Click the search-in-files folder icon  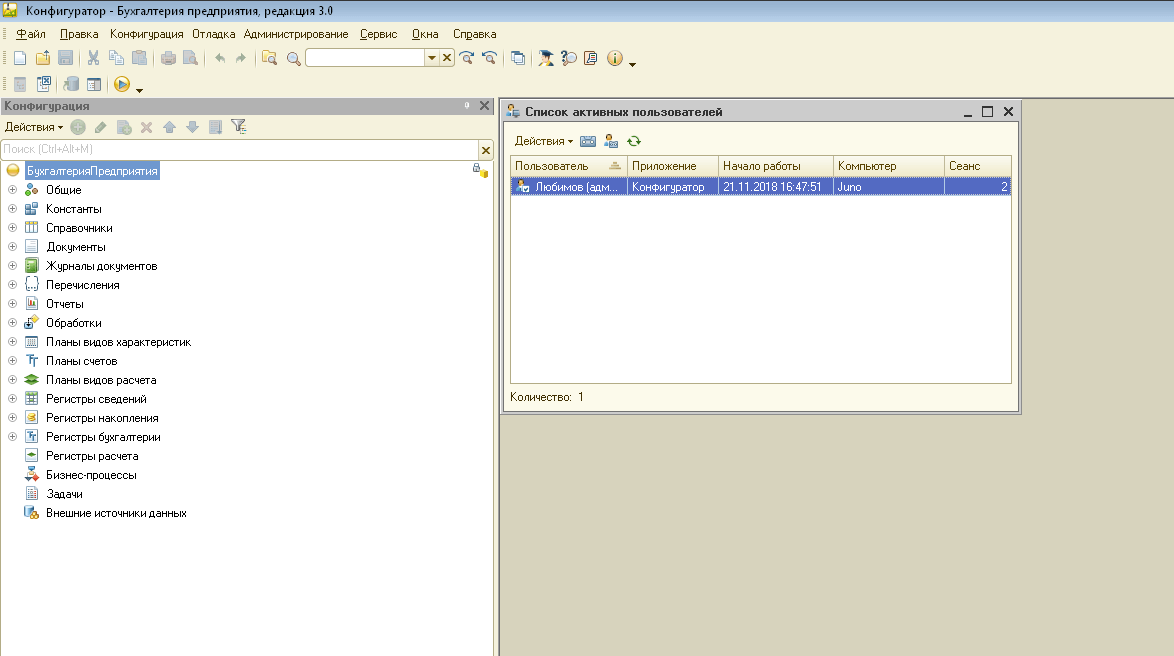[x=270, y=58]
